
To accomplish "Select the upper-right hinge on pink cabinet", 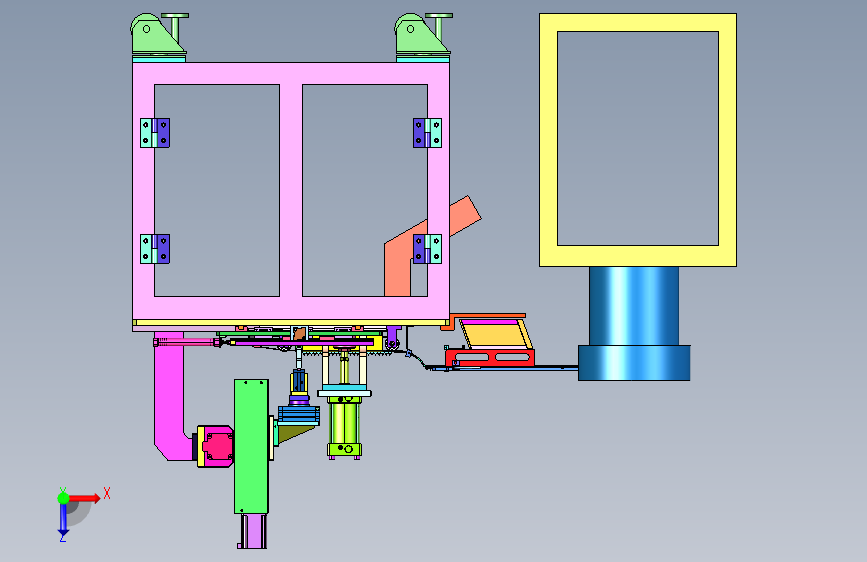I will [427, 133].
